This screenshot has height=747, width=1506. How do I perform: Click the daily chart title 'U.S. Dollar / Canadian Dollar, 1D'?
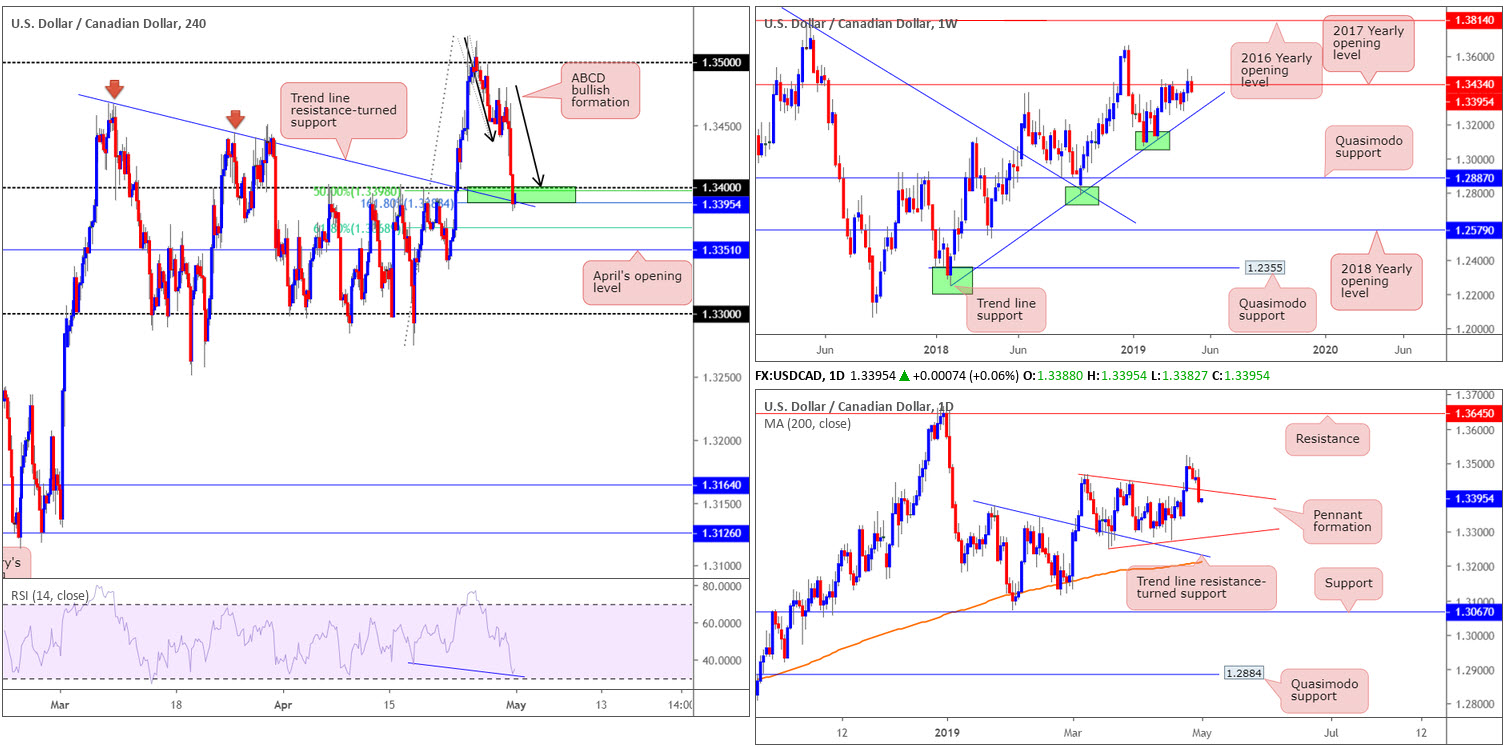(x=859, y=406)
